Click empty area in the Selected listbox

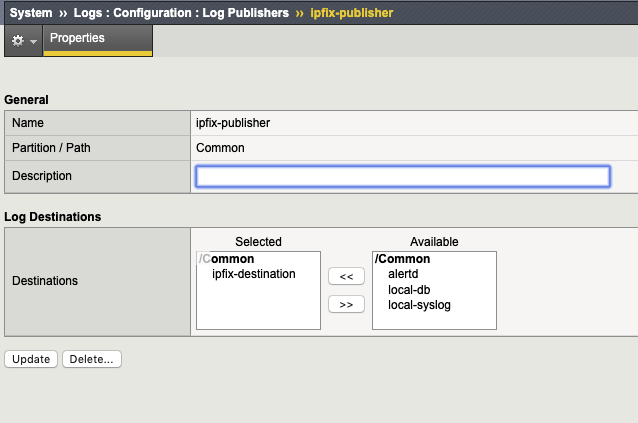[258, 310]
